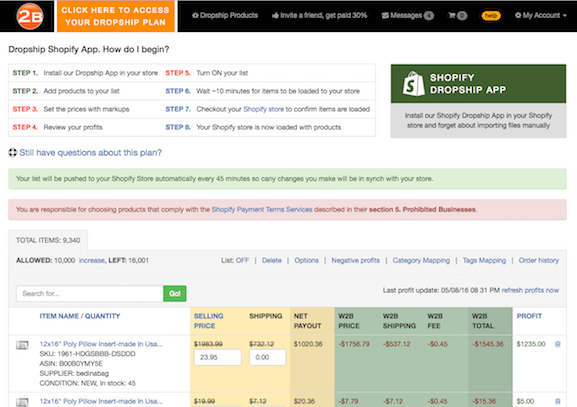Screen dimensions: 577x407
Task: Select the Total Items: 9,340 tab
Action: point(48,240)
